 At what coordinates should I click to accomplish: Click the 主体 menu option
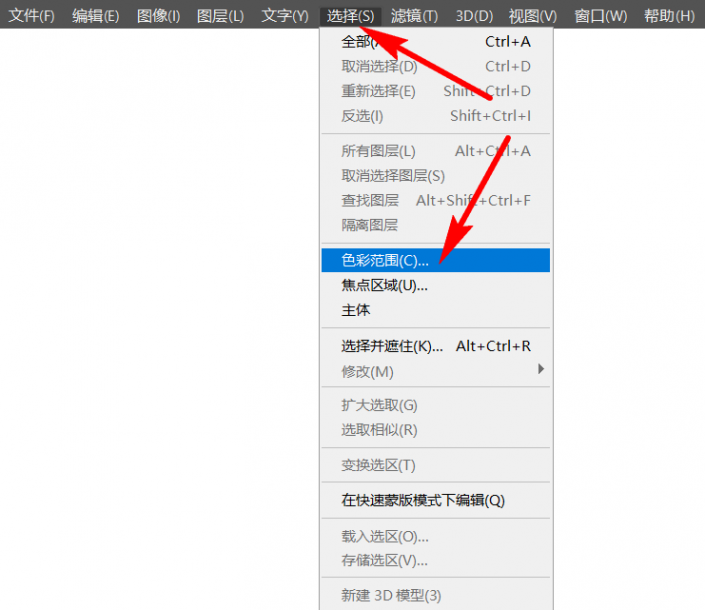point(356,311)
